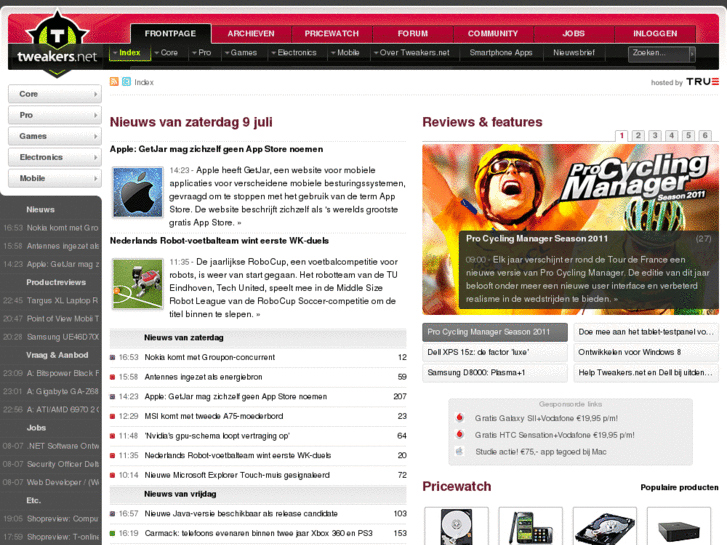
Task: Expand the Mobile sidebar button
Action: [55, 178]
